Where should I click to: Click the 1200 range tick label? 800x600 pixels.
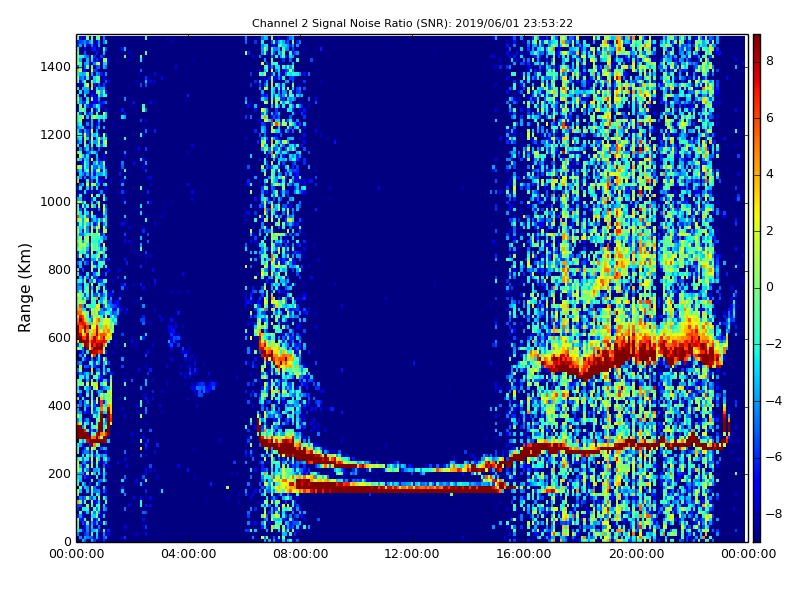(x=56, y=135)
